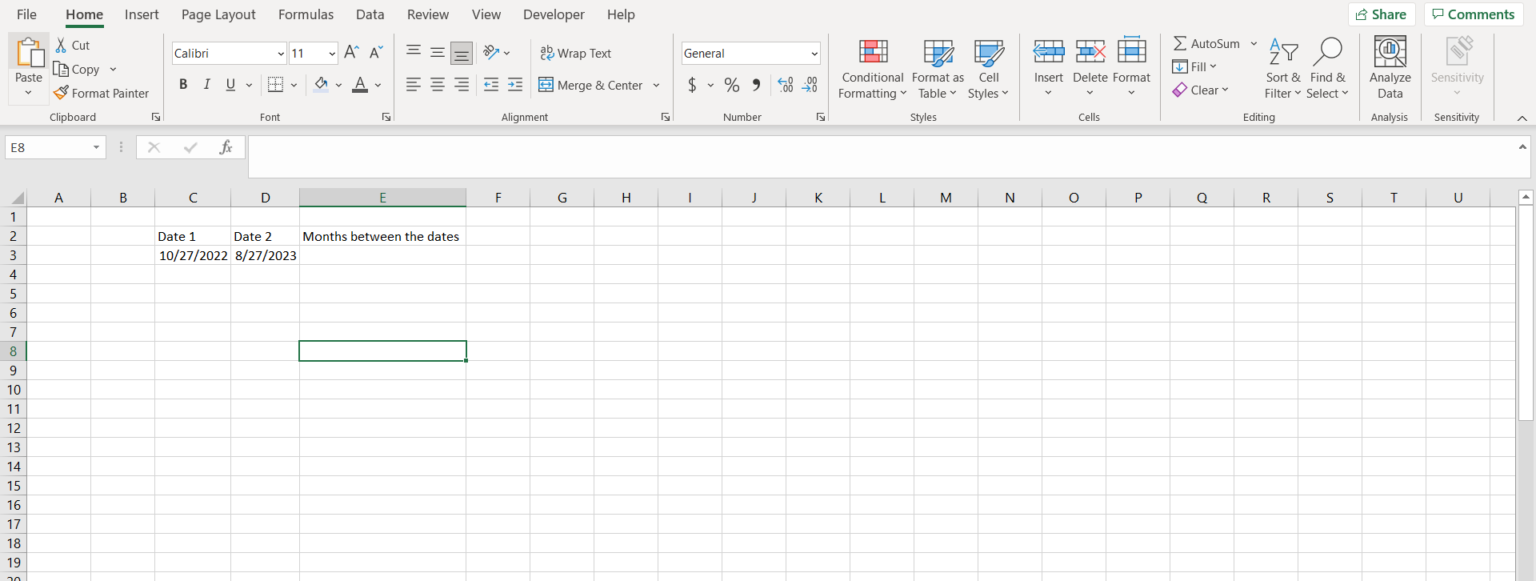Toggle Underline formatting
Screen dimensions: 1536x581
point(232,85)
